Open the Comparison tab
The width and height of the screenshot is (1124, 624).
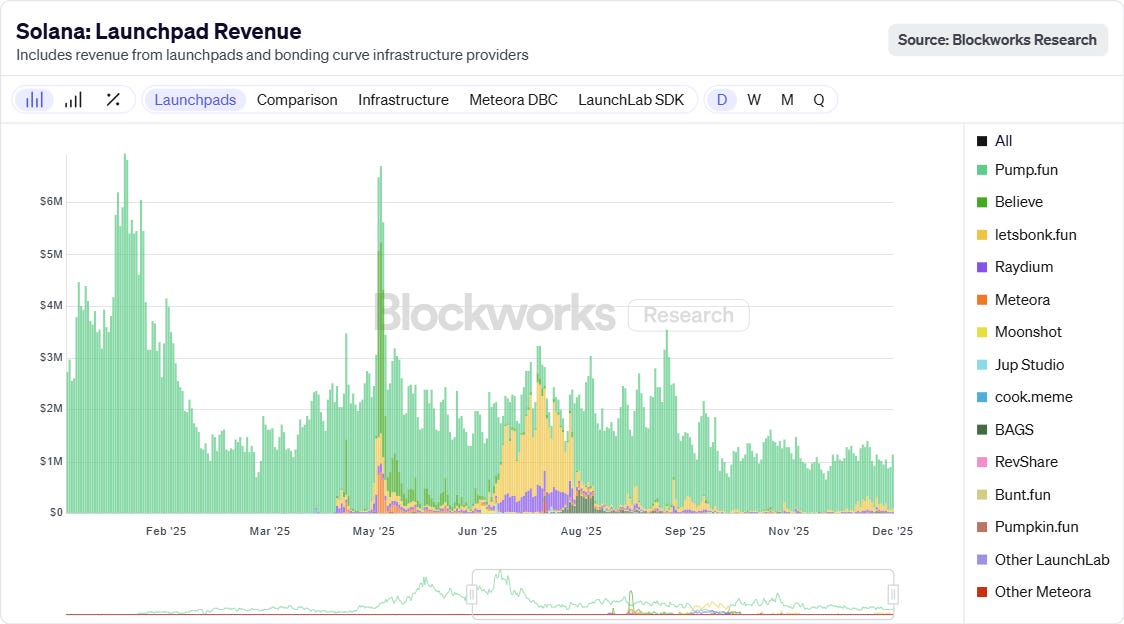point(297,100)
